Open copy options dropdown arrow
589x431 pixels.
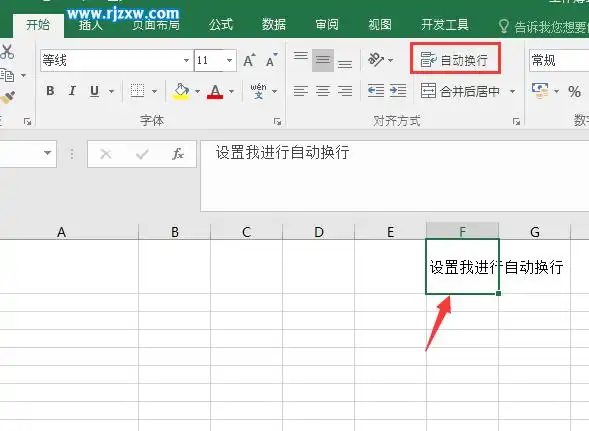(x=23, y=76)
